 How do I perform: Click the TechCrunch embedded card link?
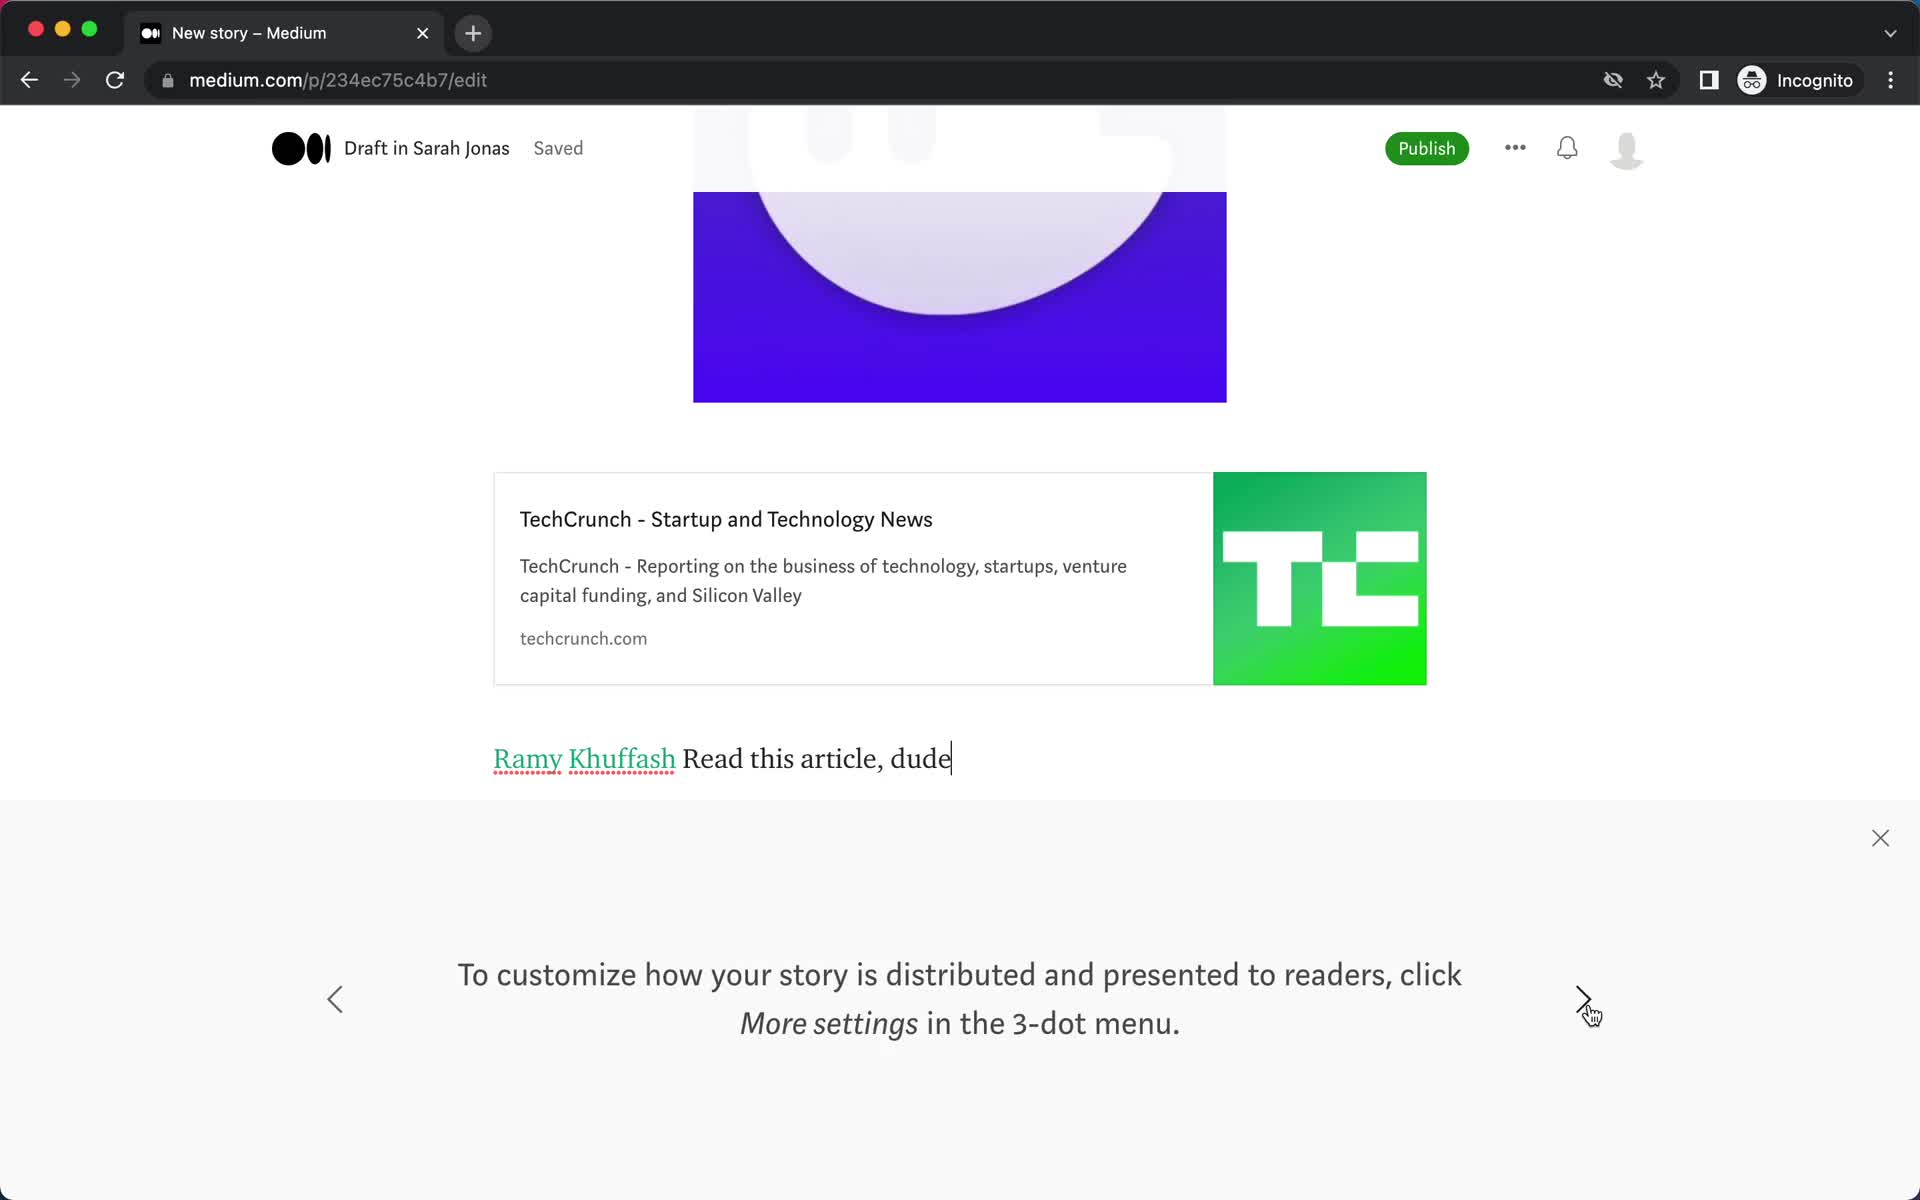coord(958,578)
